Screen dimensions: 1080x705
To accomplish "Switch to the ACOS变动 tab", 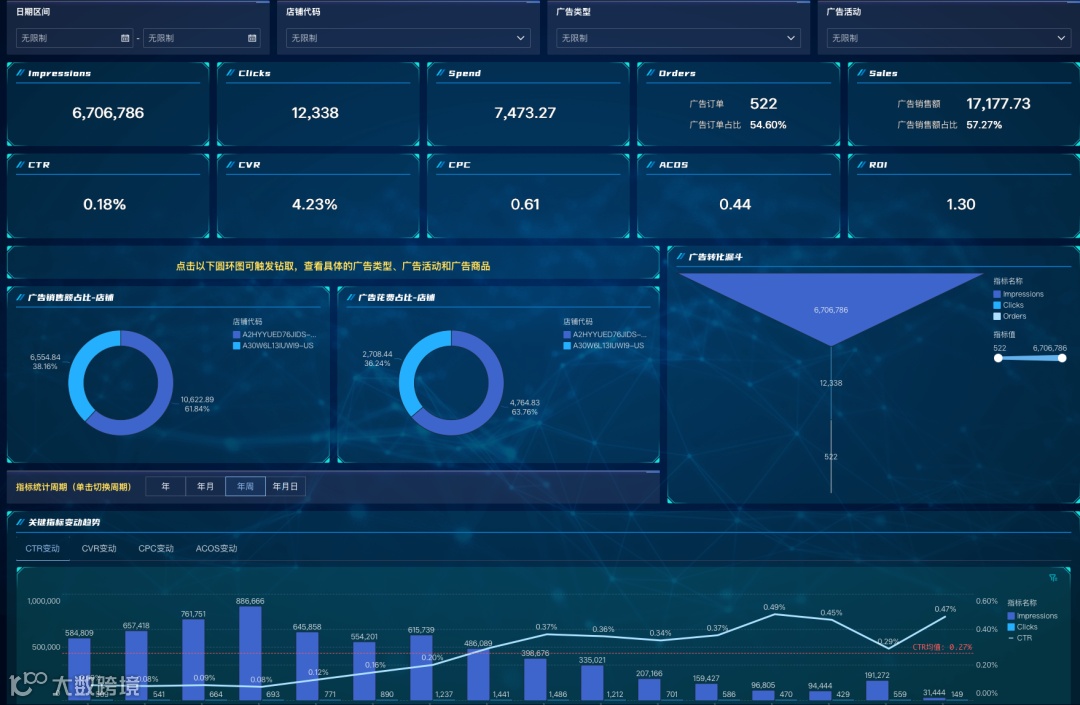I will (216, 549).
